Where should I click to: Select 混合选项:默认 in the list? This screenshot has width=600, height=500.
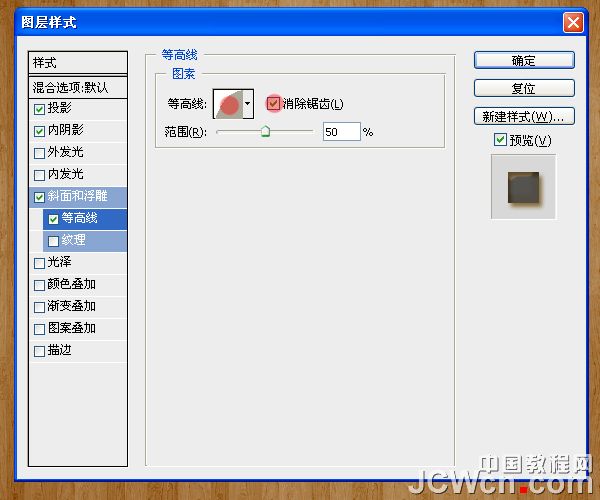pyautogui.click(x=78, y=87)
